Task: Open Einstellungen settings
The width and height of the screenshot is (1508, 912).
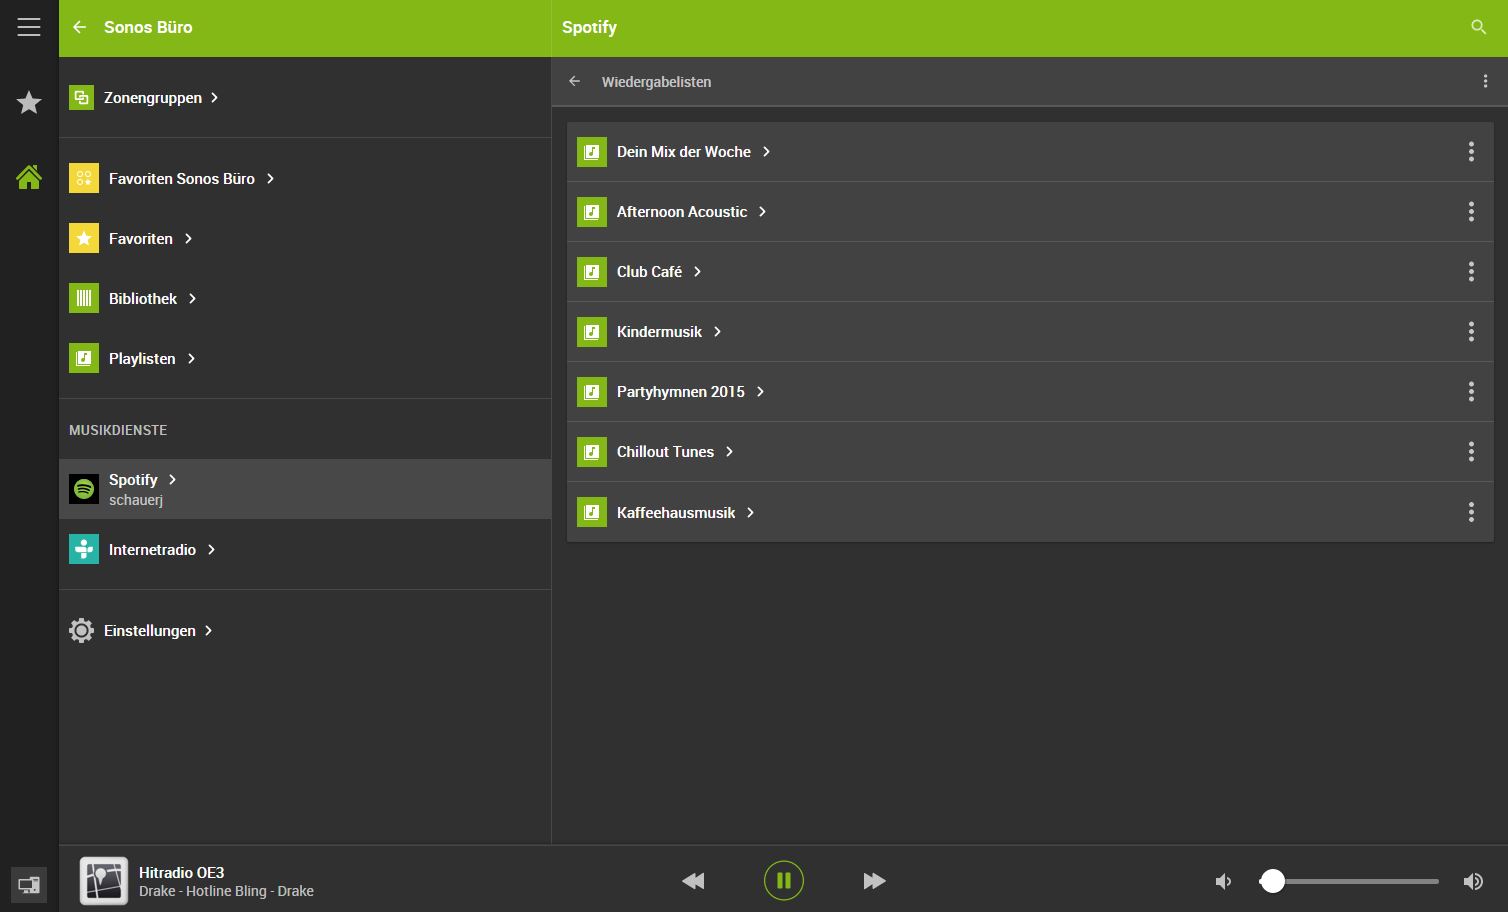Action: [305, 630]
